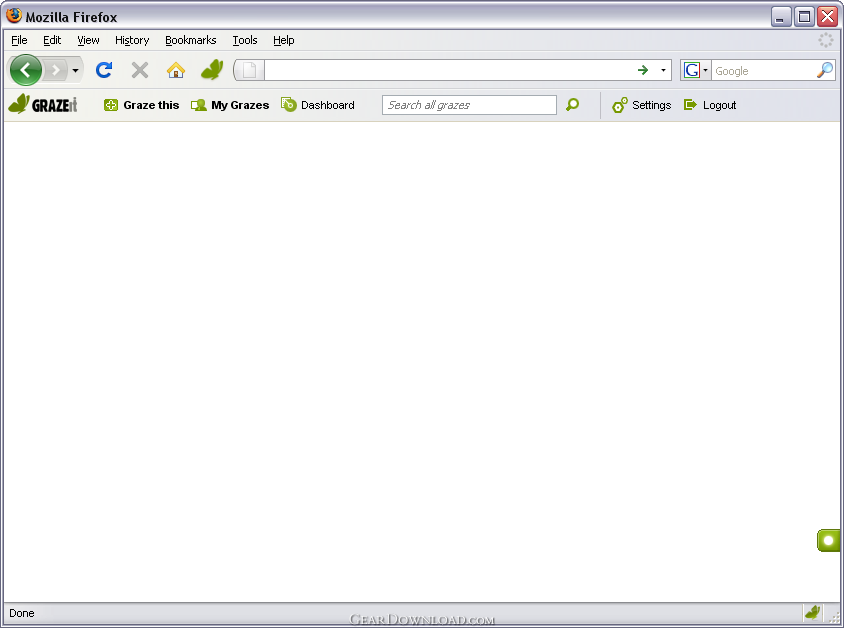
Task: Minimize the Firefox window
Action: [780, 17]
